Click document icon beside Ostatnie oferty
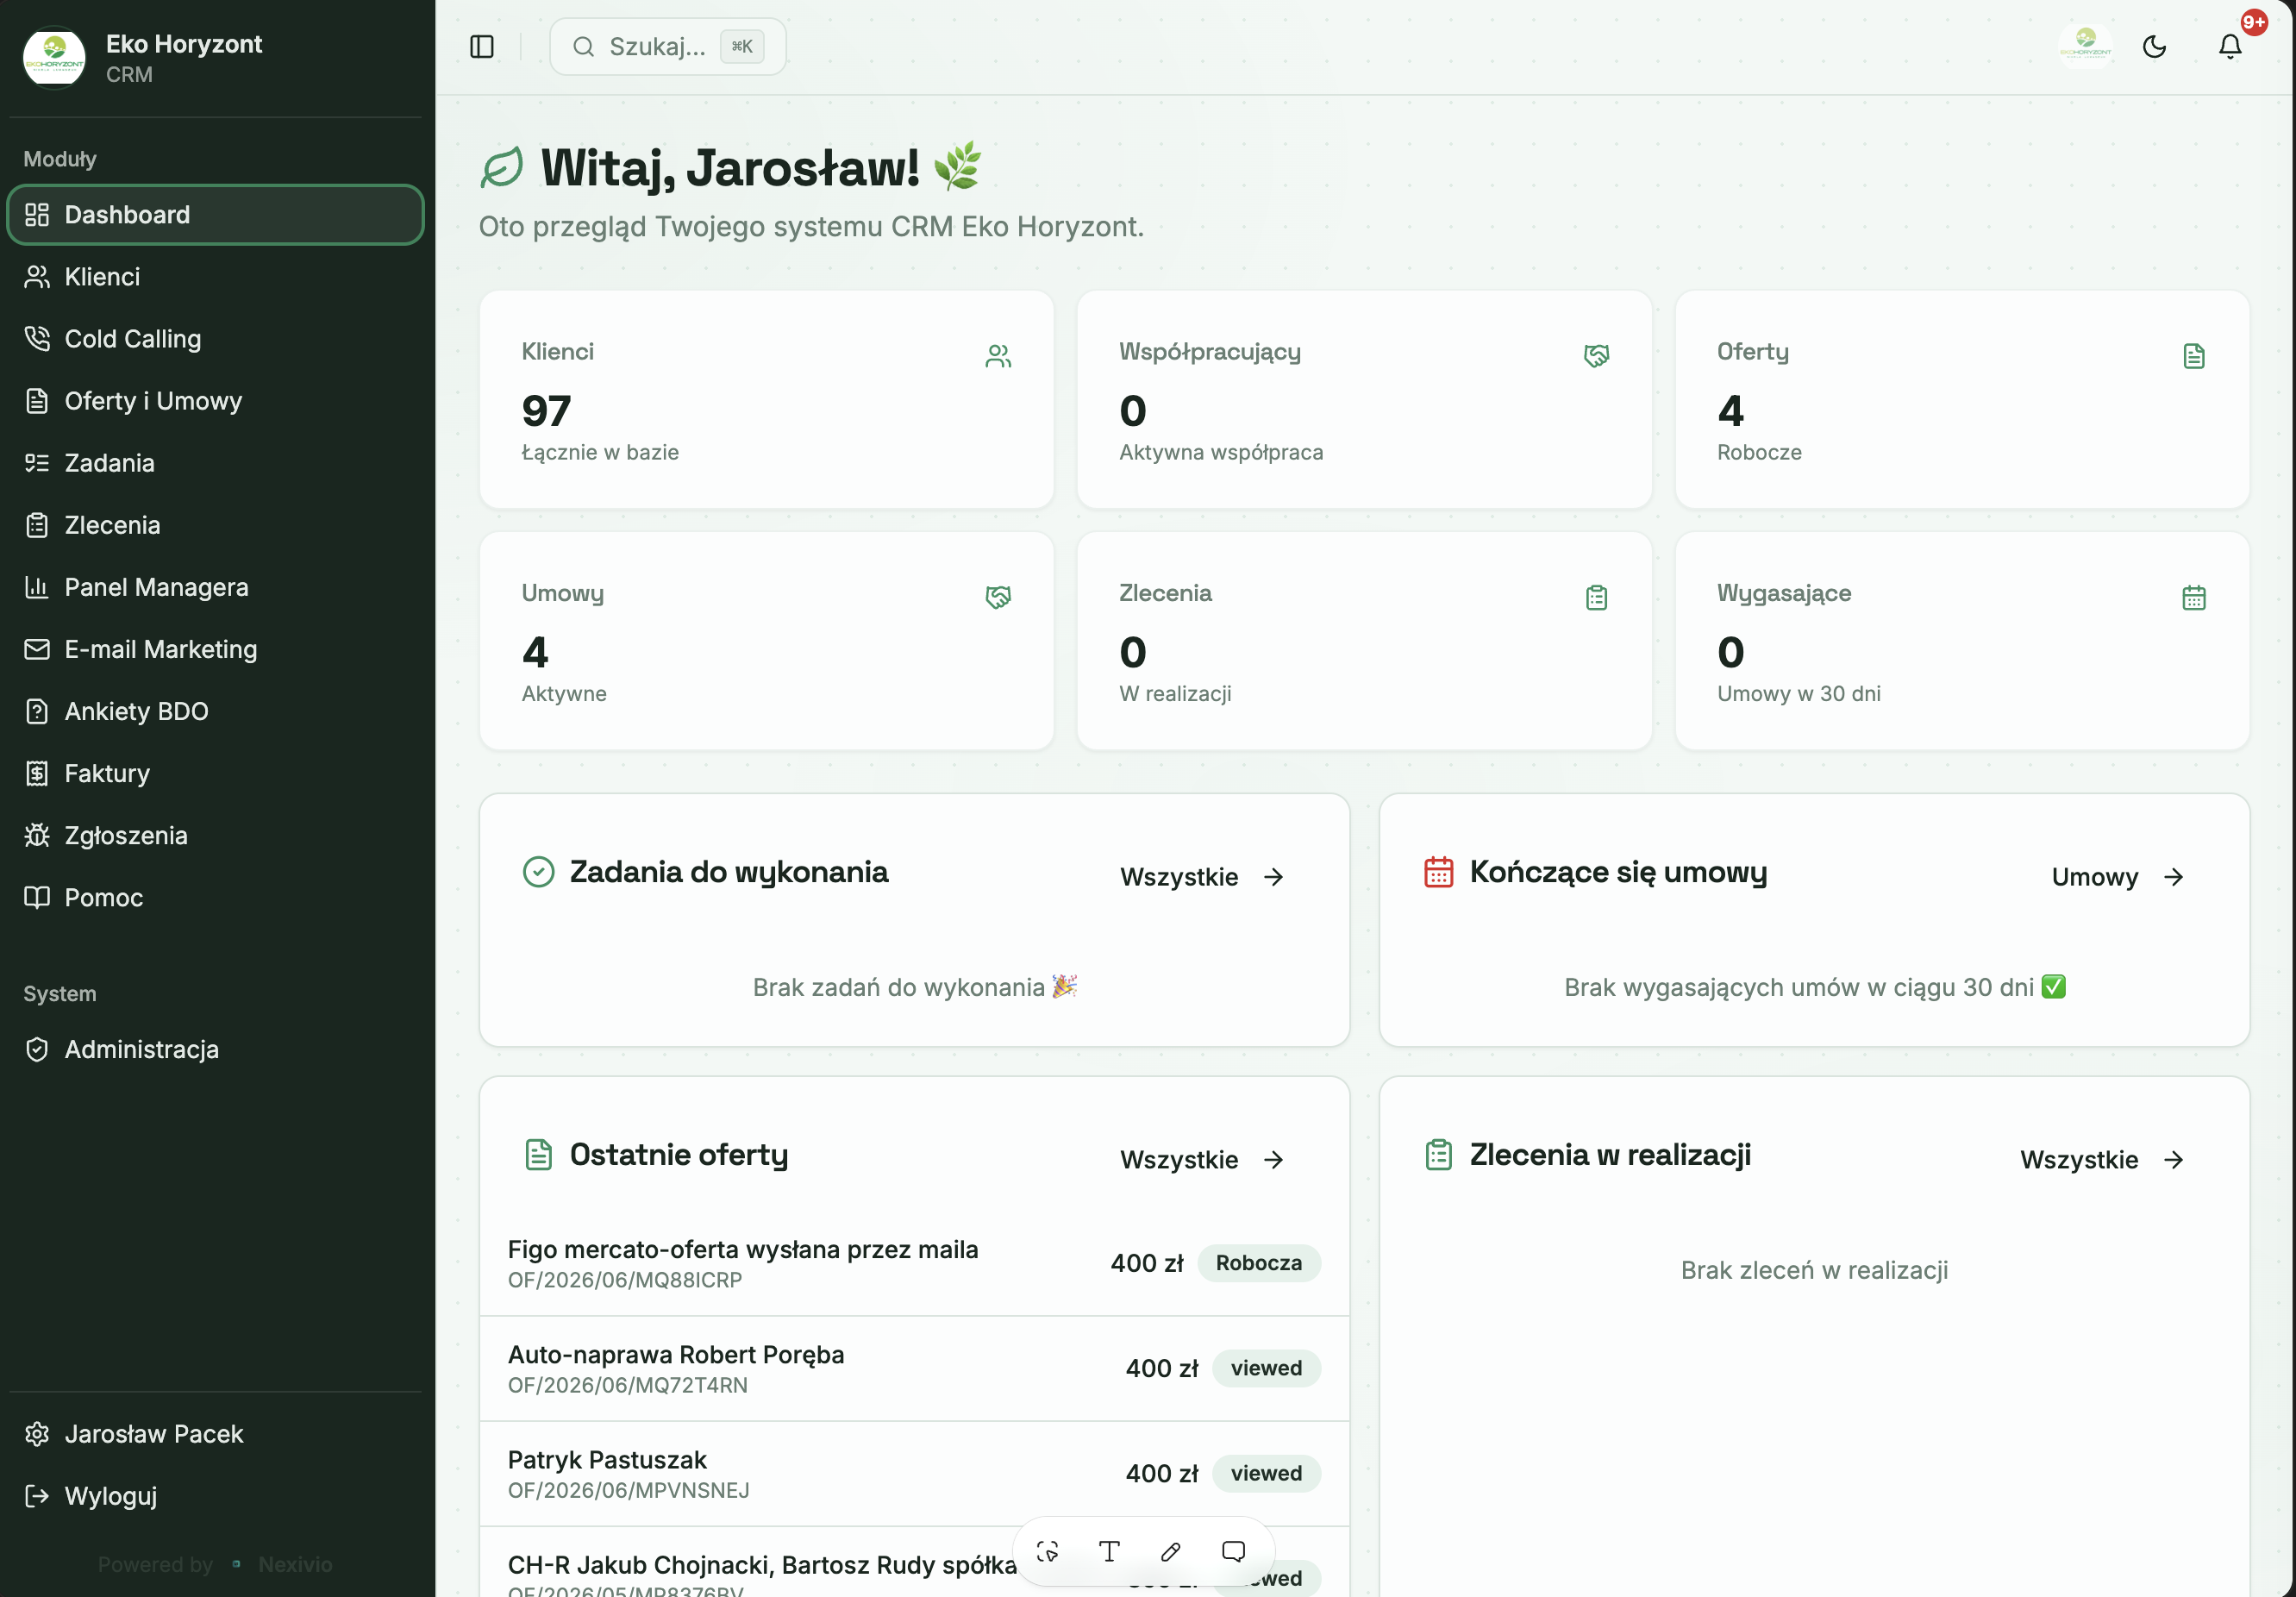This screenshot has height=1597, width=2296. 538,1155
